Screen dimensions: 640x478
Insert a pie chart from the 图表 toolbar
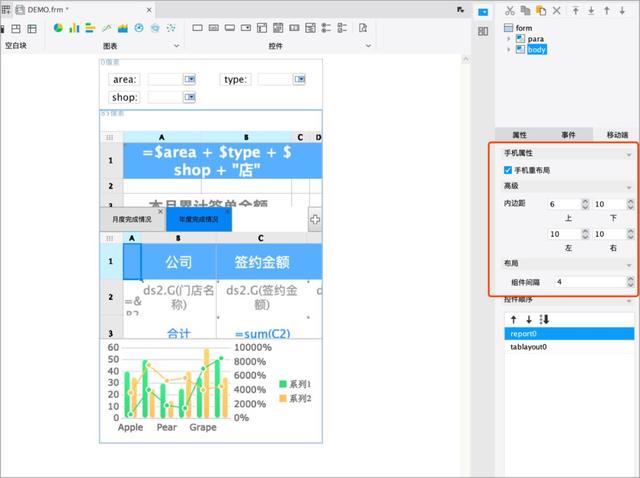58,28
